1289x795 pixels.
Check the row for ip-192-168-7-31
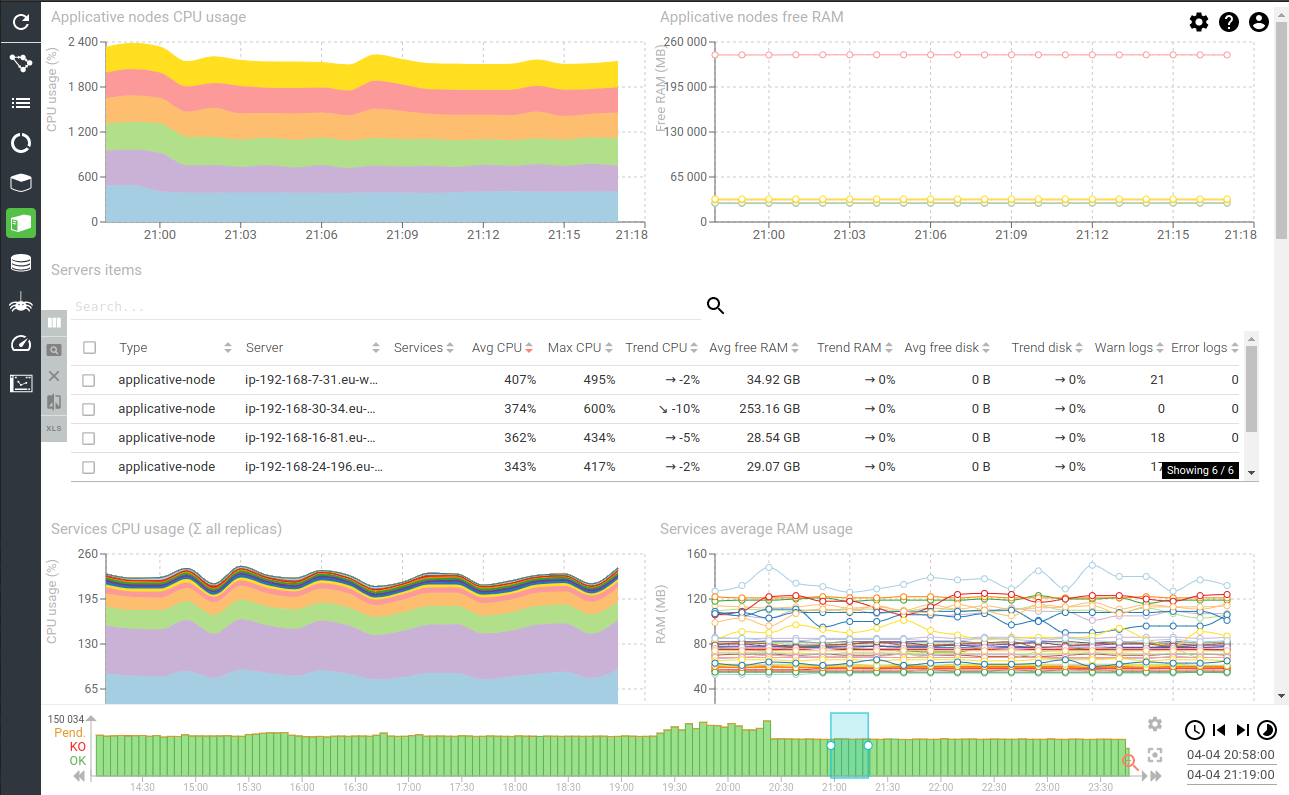pyautogui.click(x=89, y=380)
